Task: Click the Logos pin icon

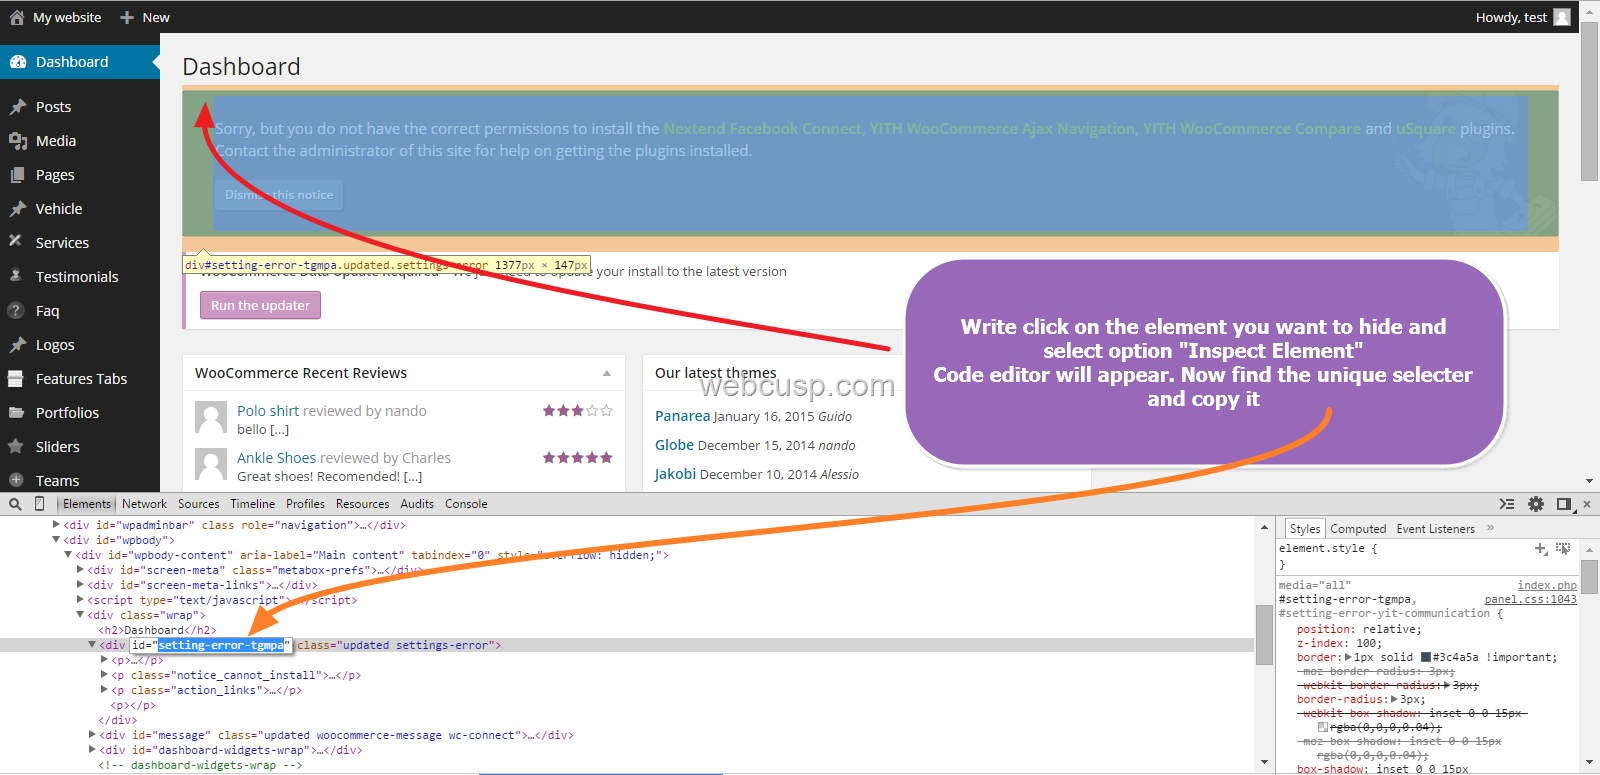Action: click(17, 345)
